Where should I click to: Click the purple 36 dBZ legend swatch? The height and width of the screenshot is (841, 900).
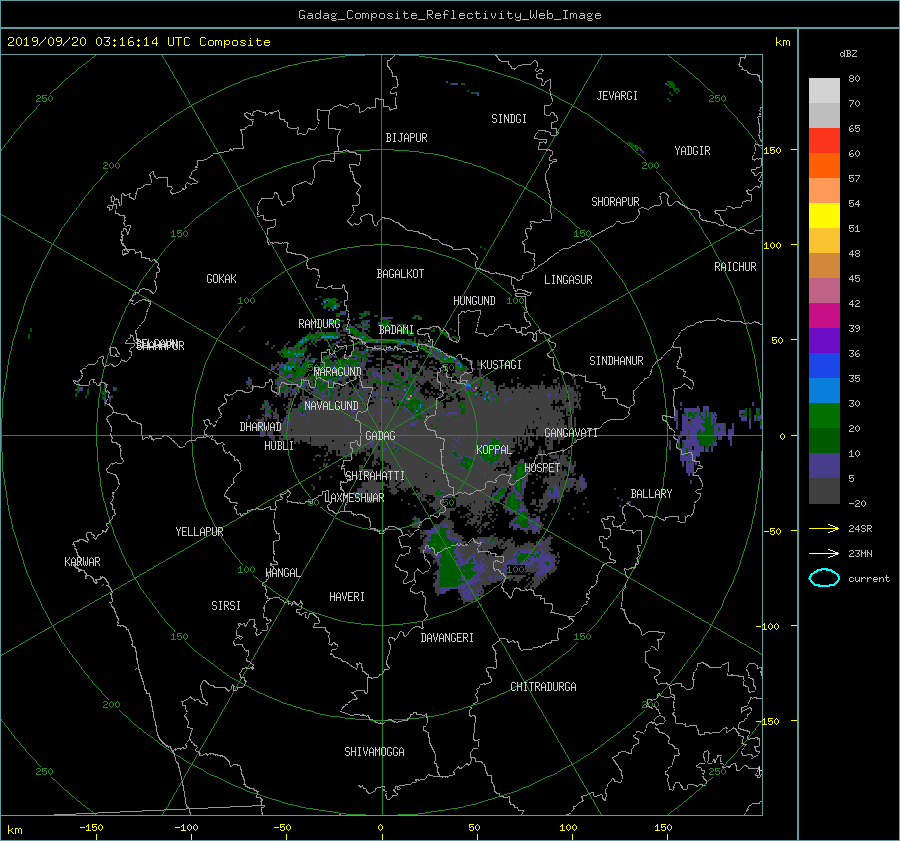click(824, 340)
